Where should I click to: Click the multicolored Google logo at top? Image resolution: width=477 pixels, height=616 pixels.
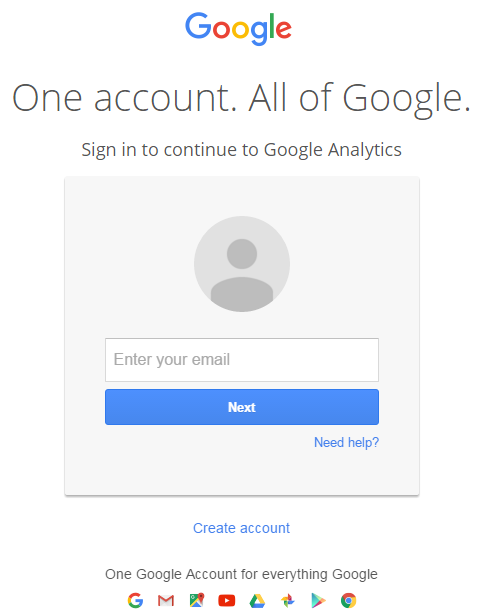pos(238,28)
